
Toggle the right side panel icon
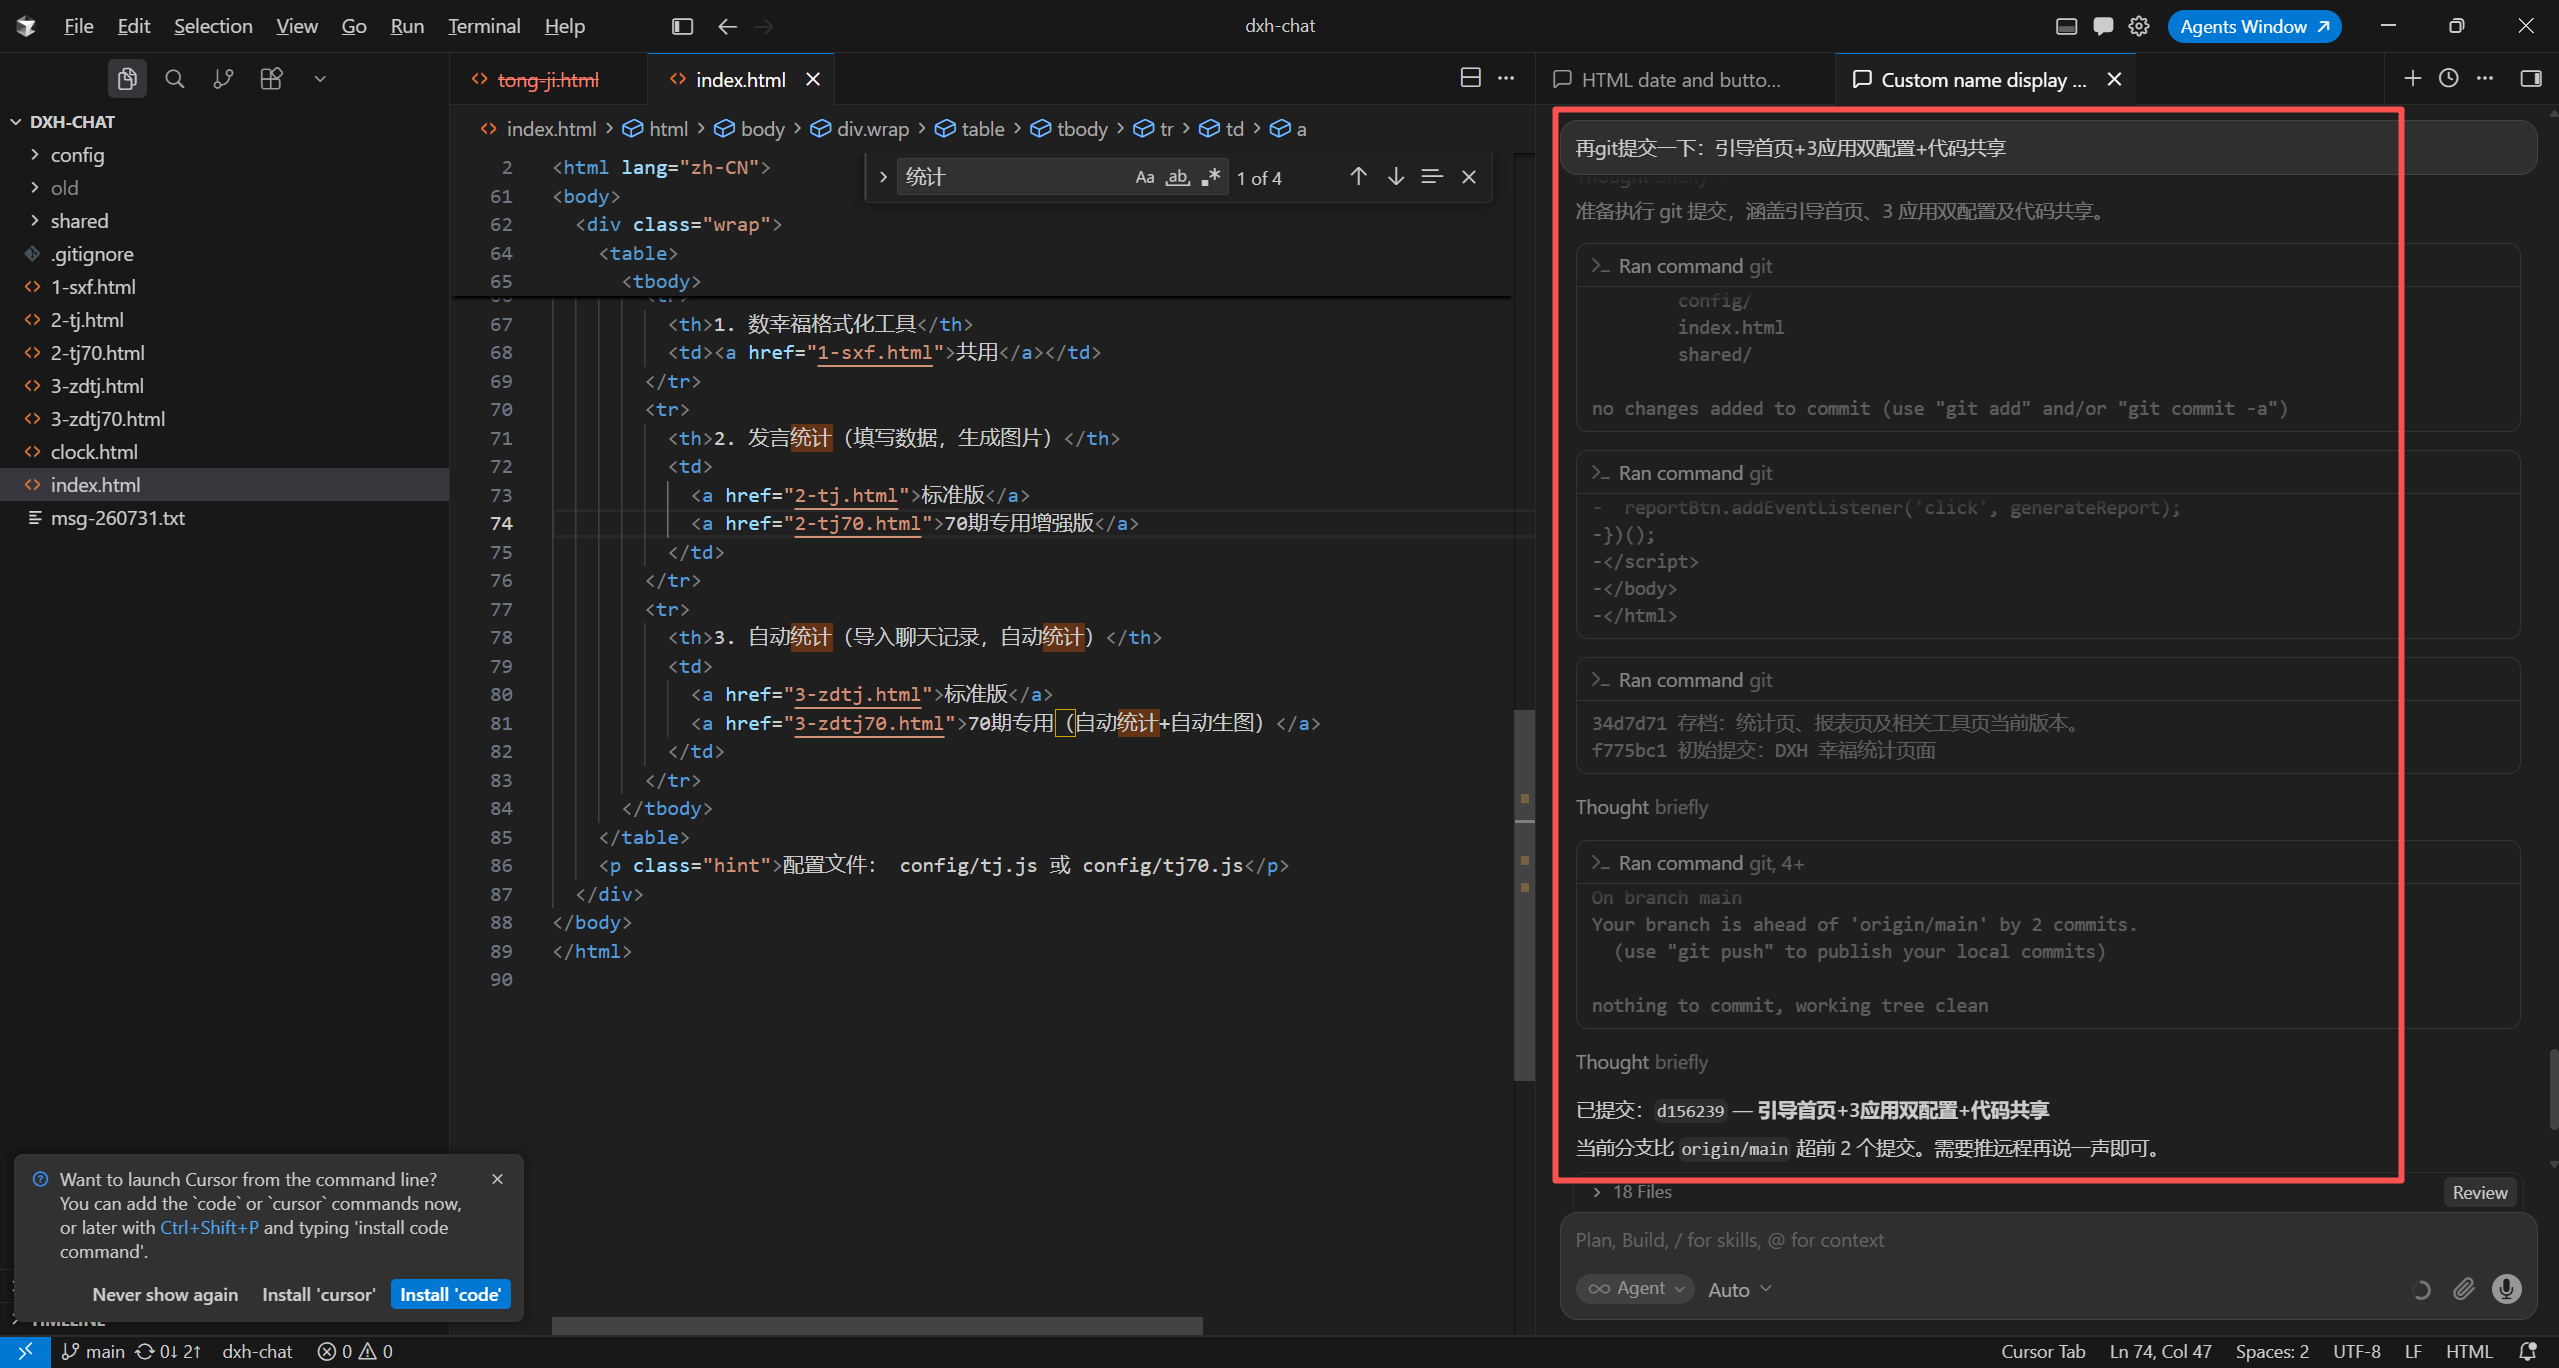pyautogui.click(x=2531, y=78)
